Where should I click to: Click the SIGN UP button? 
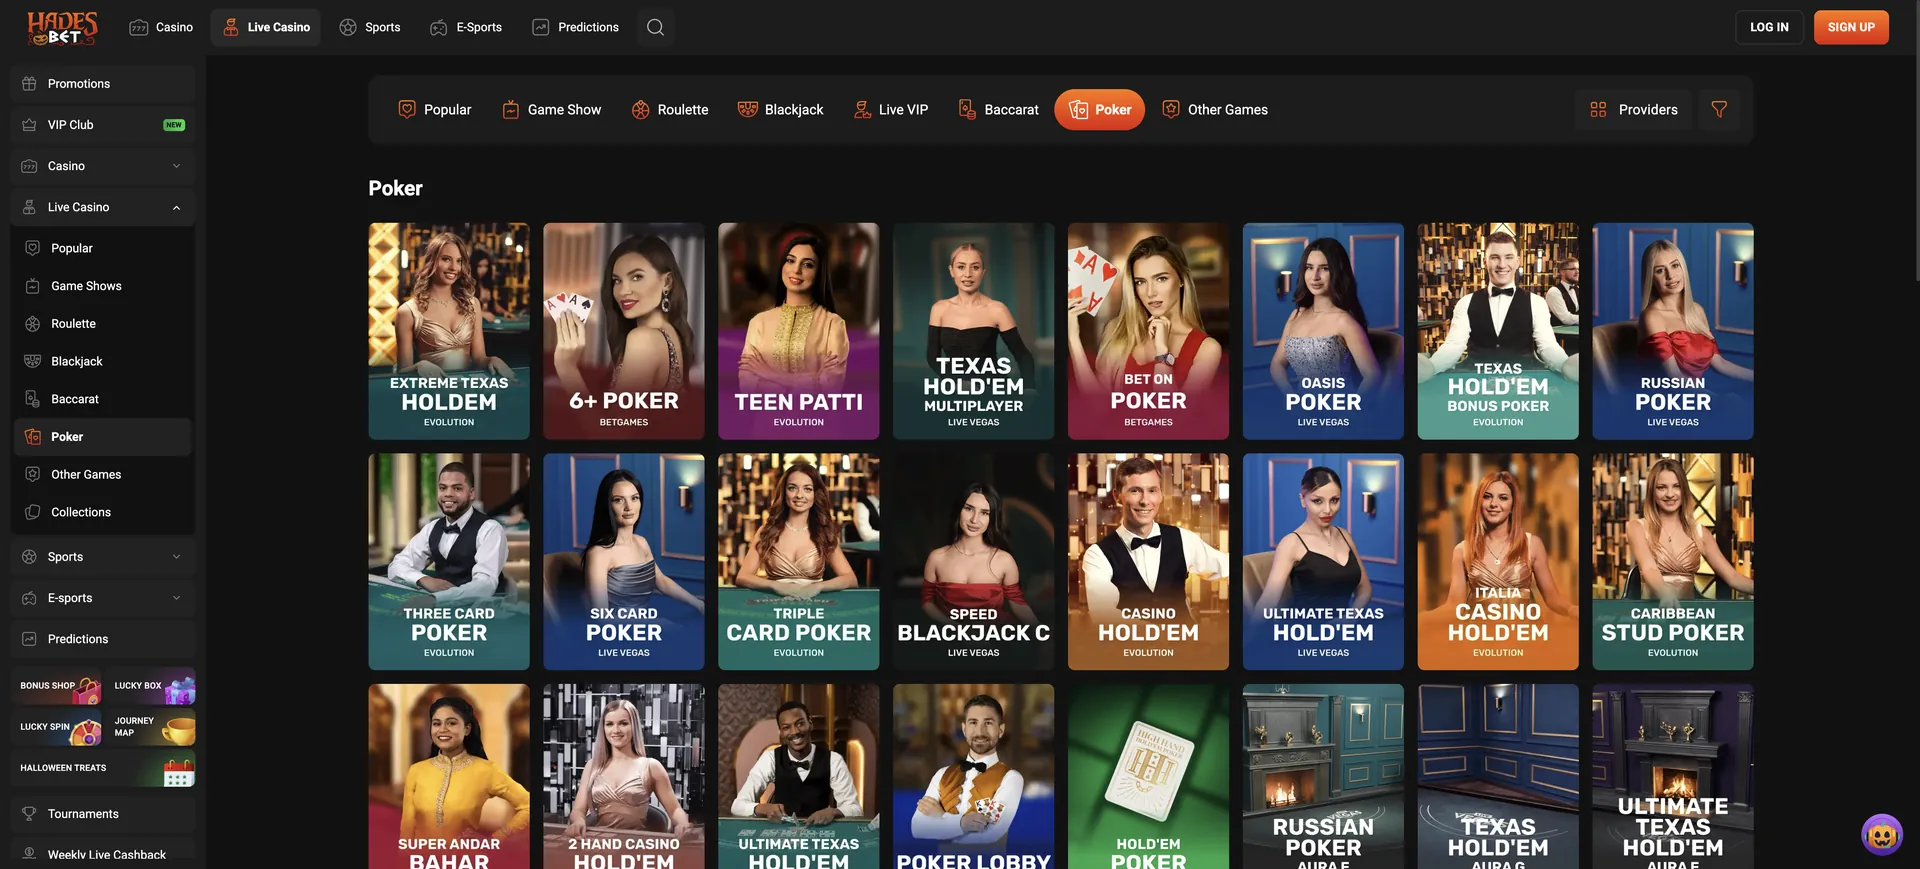click(x=1851, y=27)
